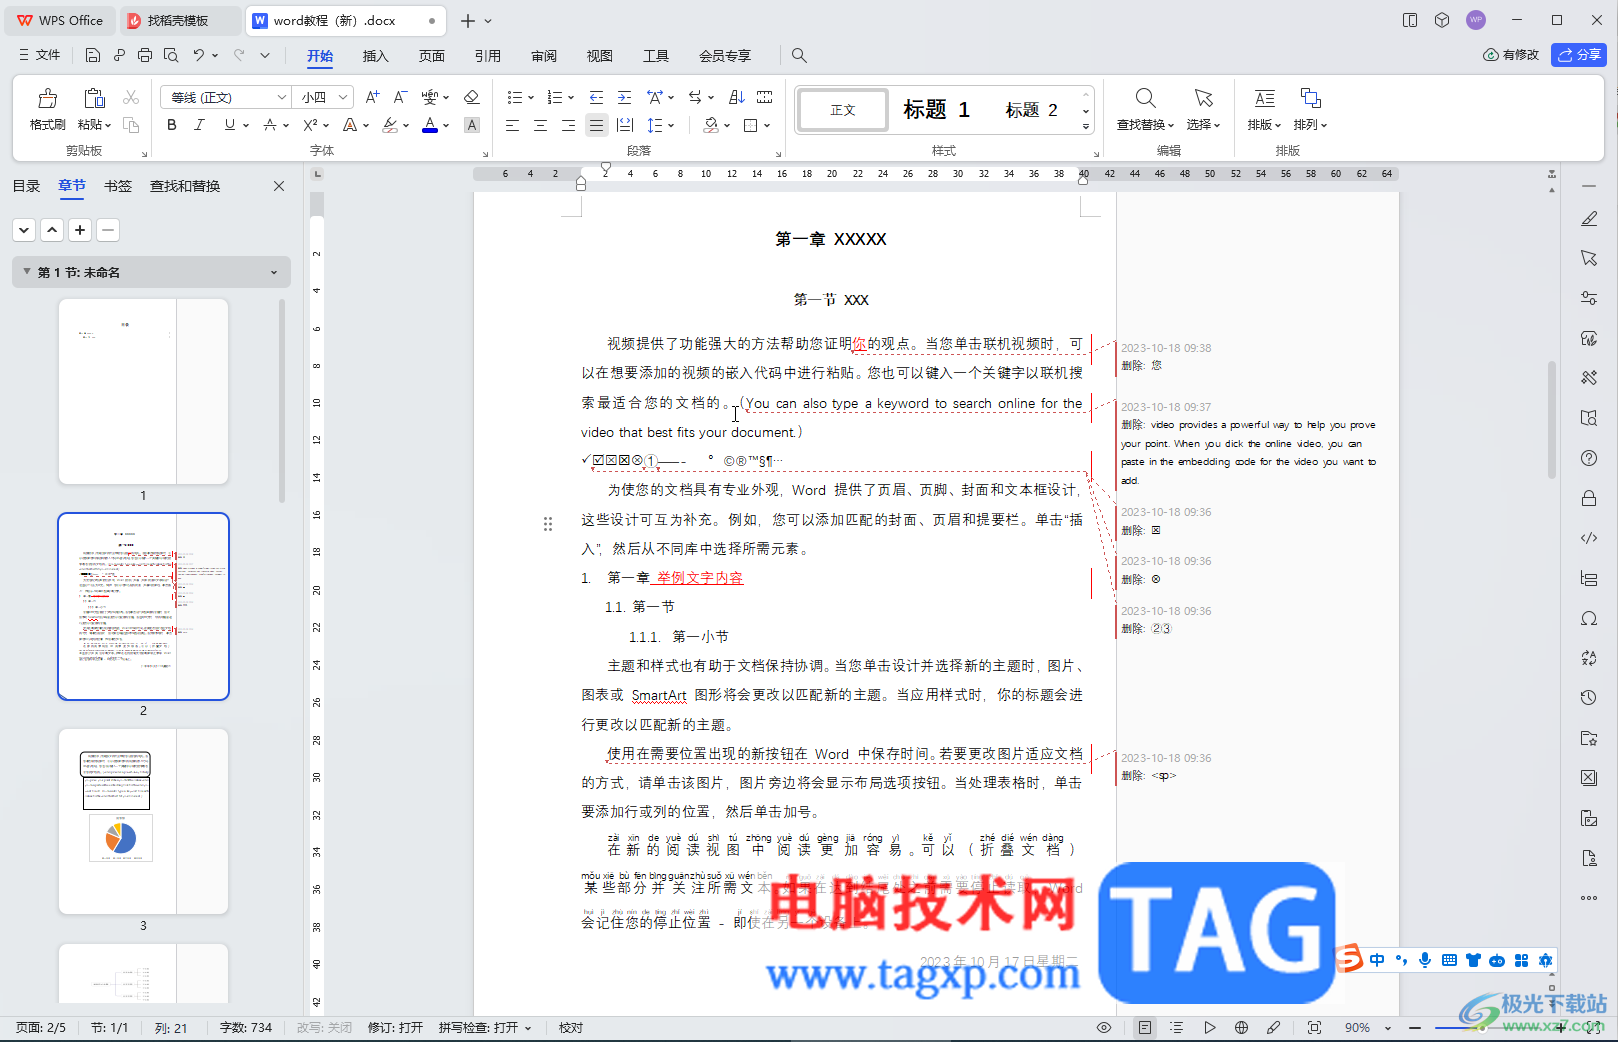The width and height of the screenshot is (1618, 1042).
Task: Click the Undo arrow icon
Action: click(x=199, y=55)
